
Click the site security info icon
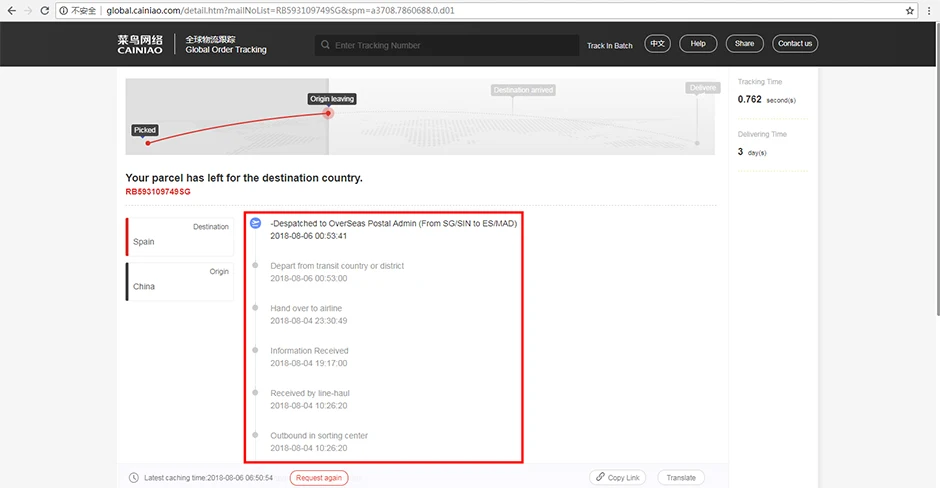(x=64, y=10)
